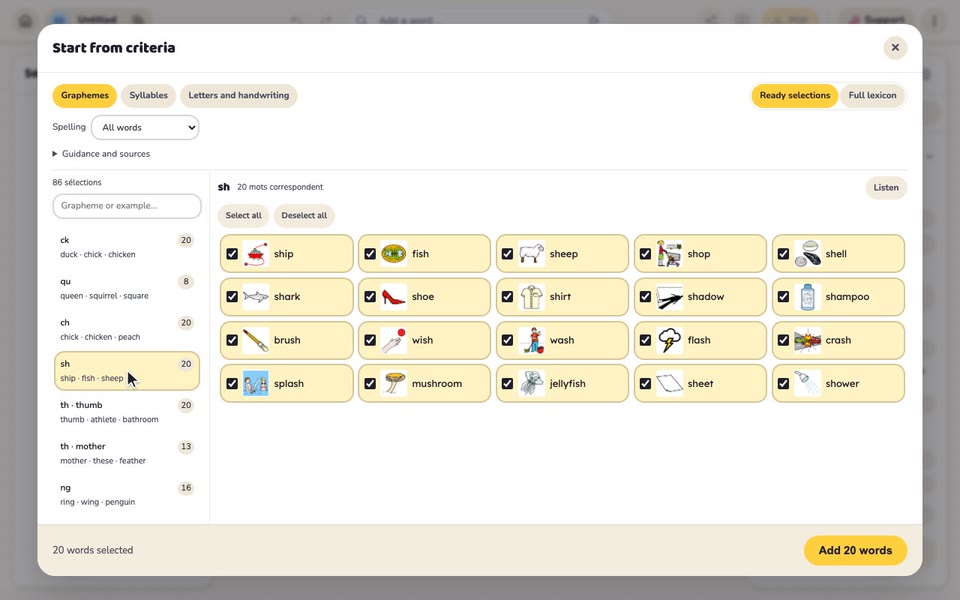This screenshot has width=960, height=600.
Task: Switch to Full lexicon view
Action: [x=872, y=96]
